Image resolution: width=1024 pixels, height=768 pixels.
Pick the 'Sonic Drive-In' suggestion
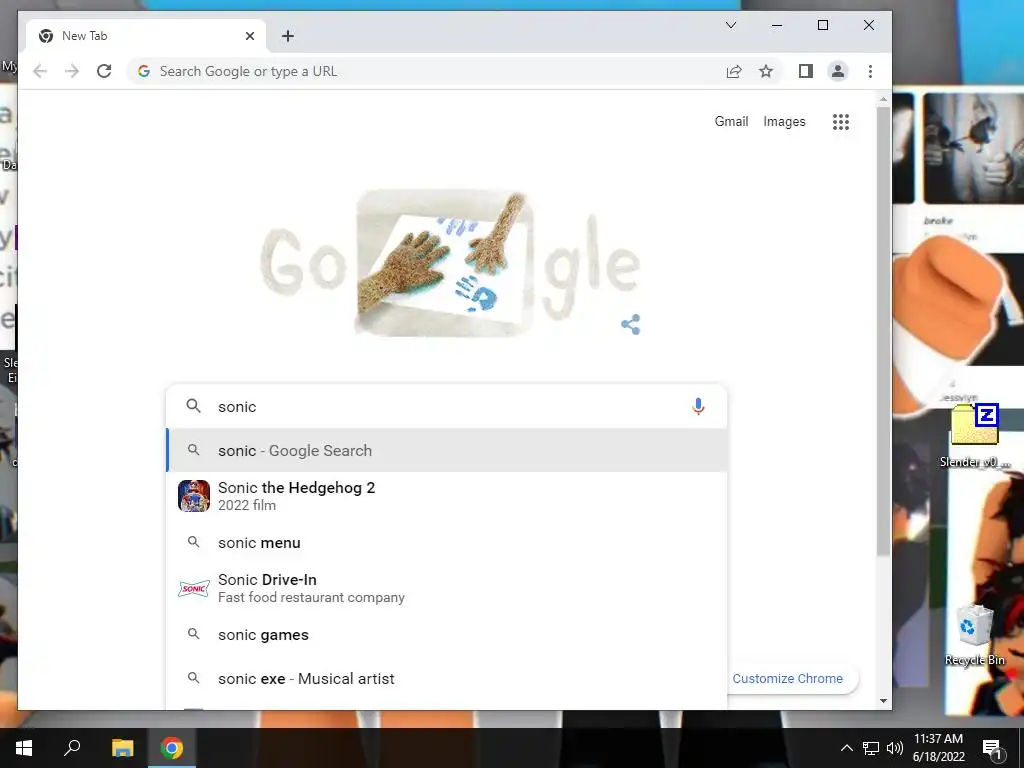(447, 588)
